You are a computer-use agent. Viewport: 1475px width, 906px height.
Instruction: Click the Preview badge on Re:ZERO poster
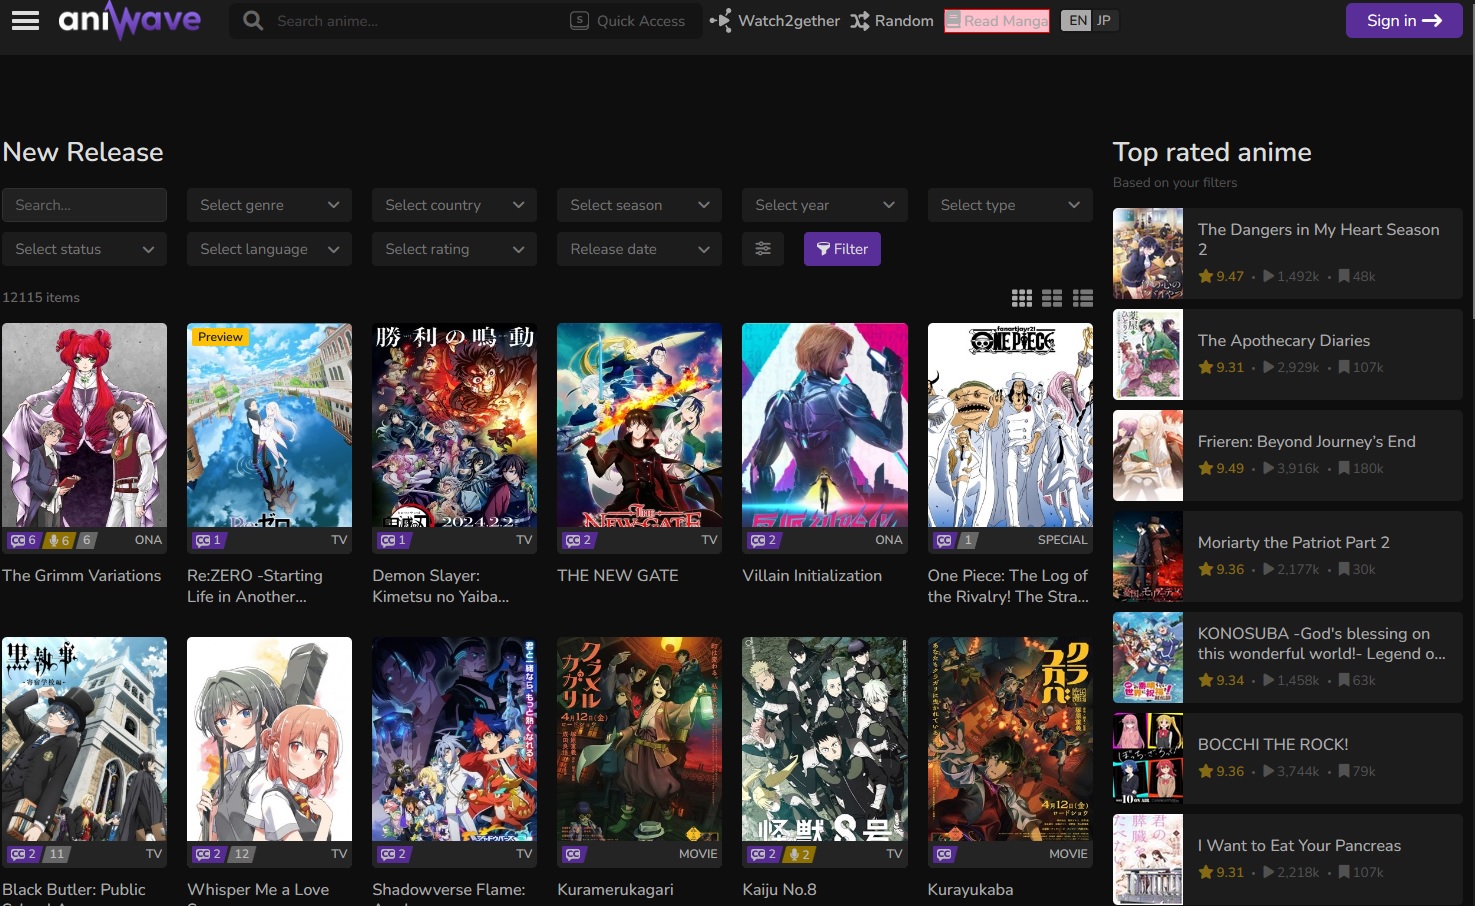point(220,337)
